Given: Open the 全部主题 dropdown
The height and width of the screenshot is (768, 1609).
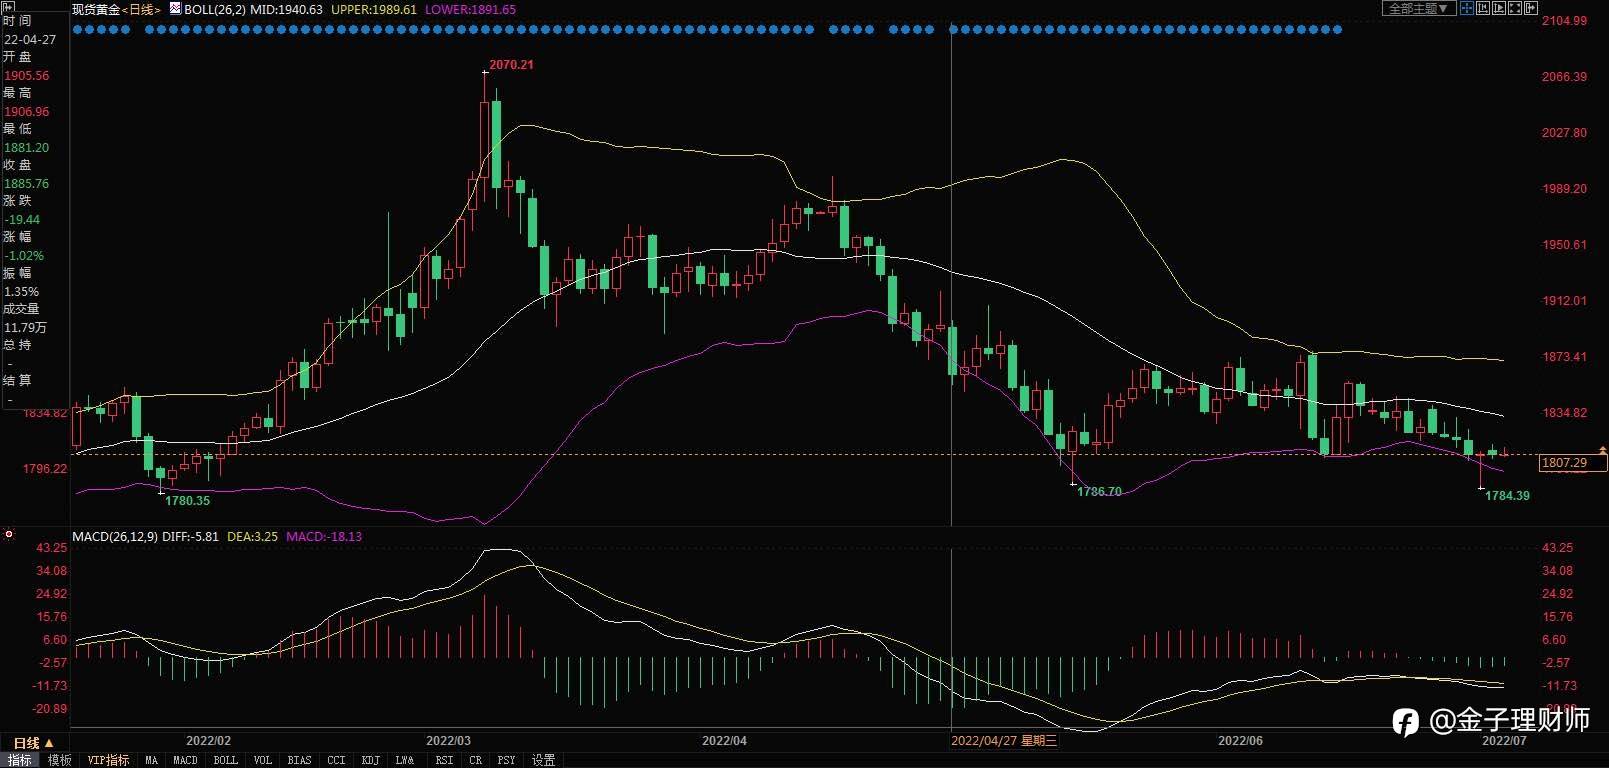Looking at the screenshot, I should tap(1419, 8).
